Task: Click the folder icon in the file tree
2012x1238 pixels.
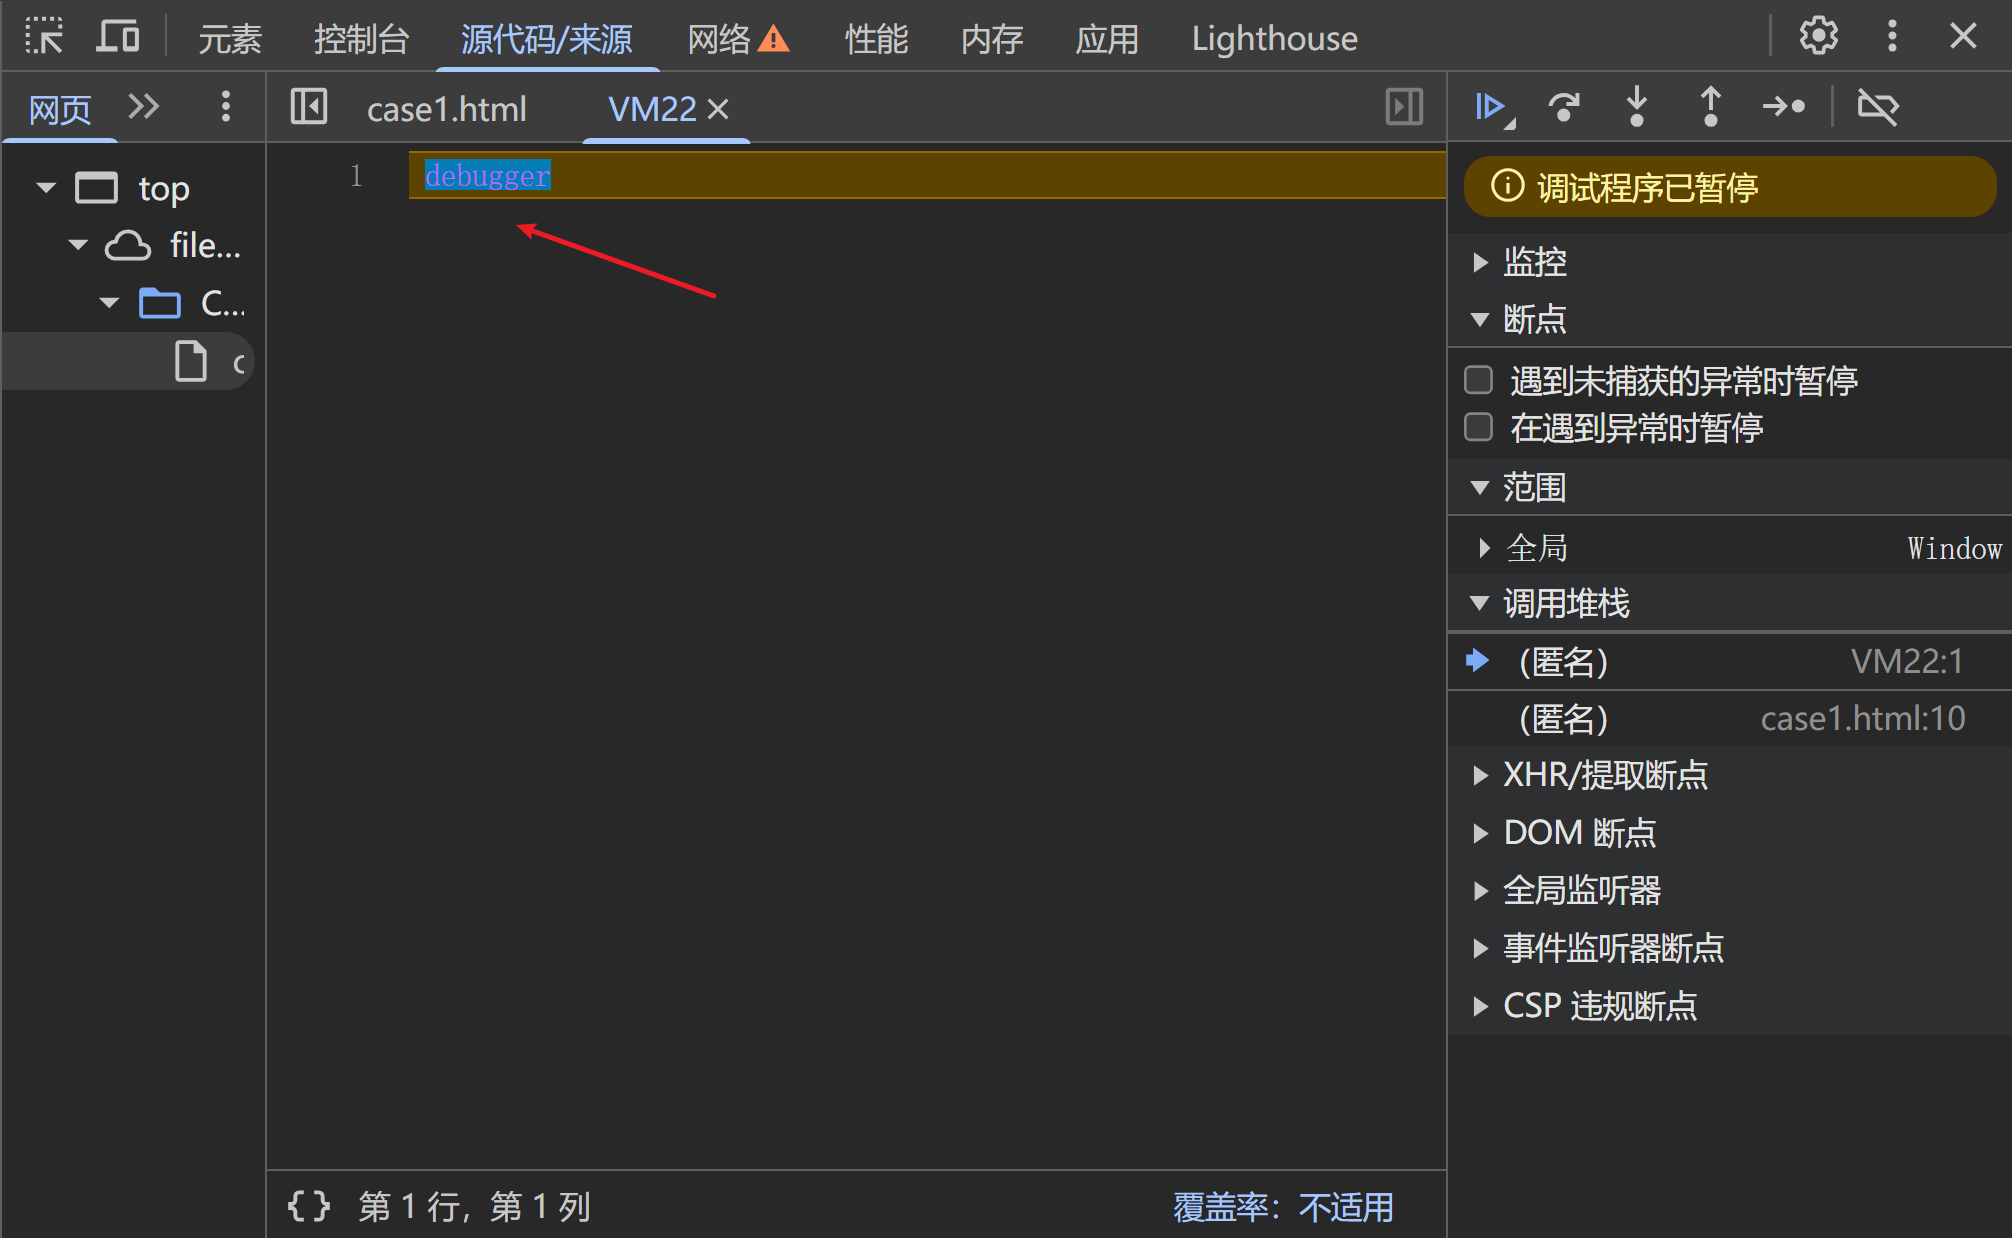Action: (160, 303)
